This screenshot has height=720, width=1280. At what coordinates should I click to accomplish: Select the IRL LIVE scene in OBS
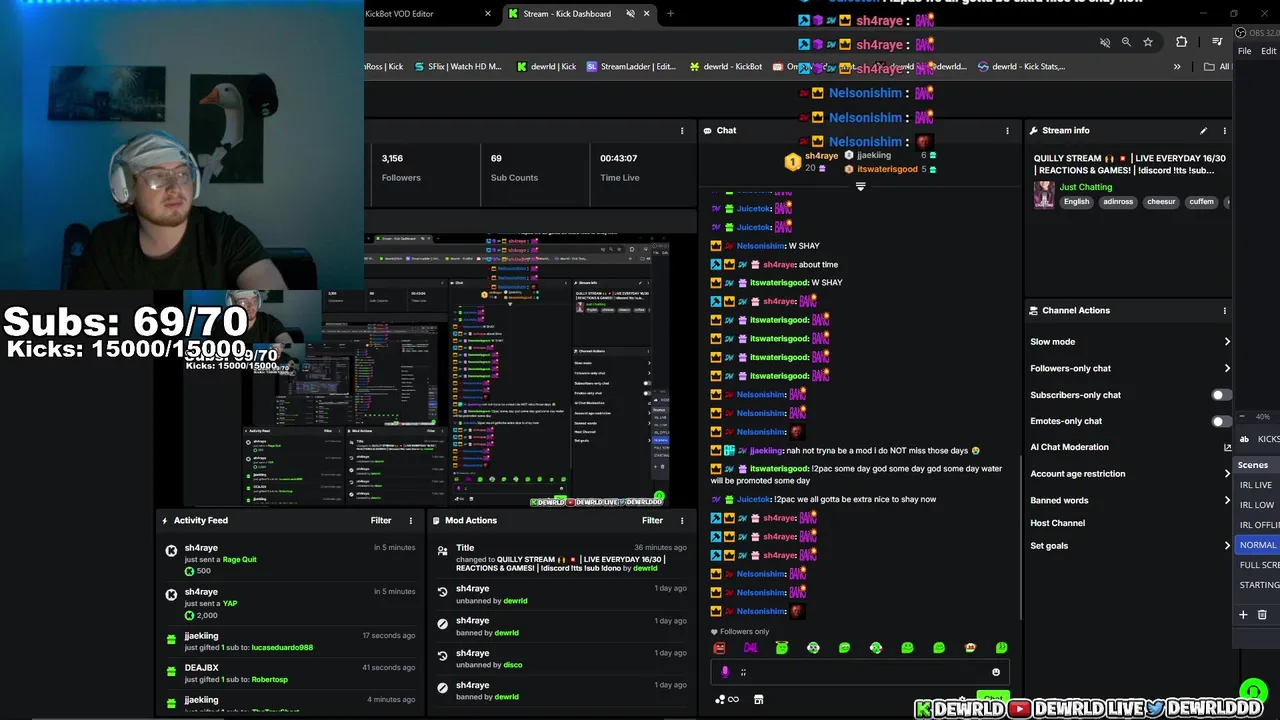[x=1257, y=485]
